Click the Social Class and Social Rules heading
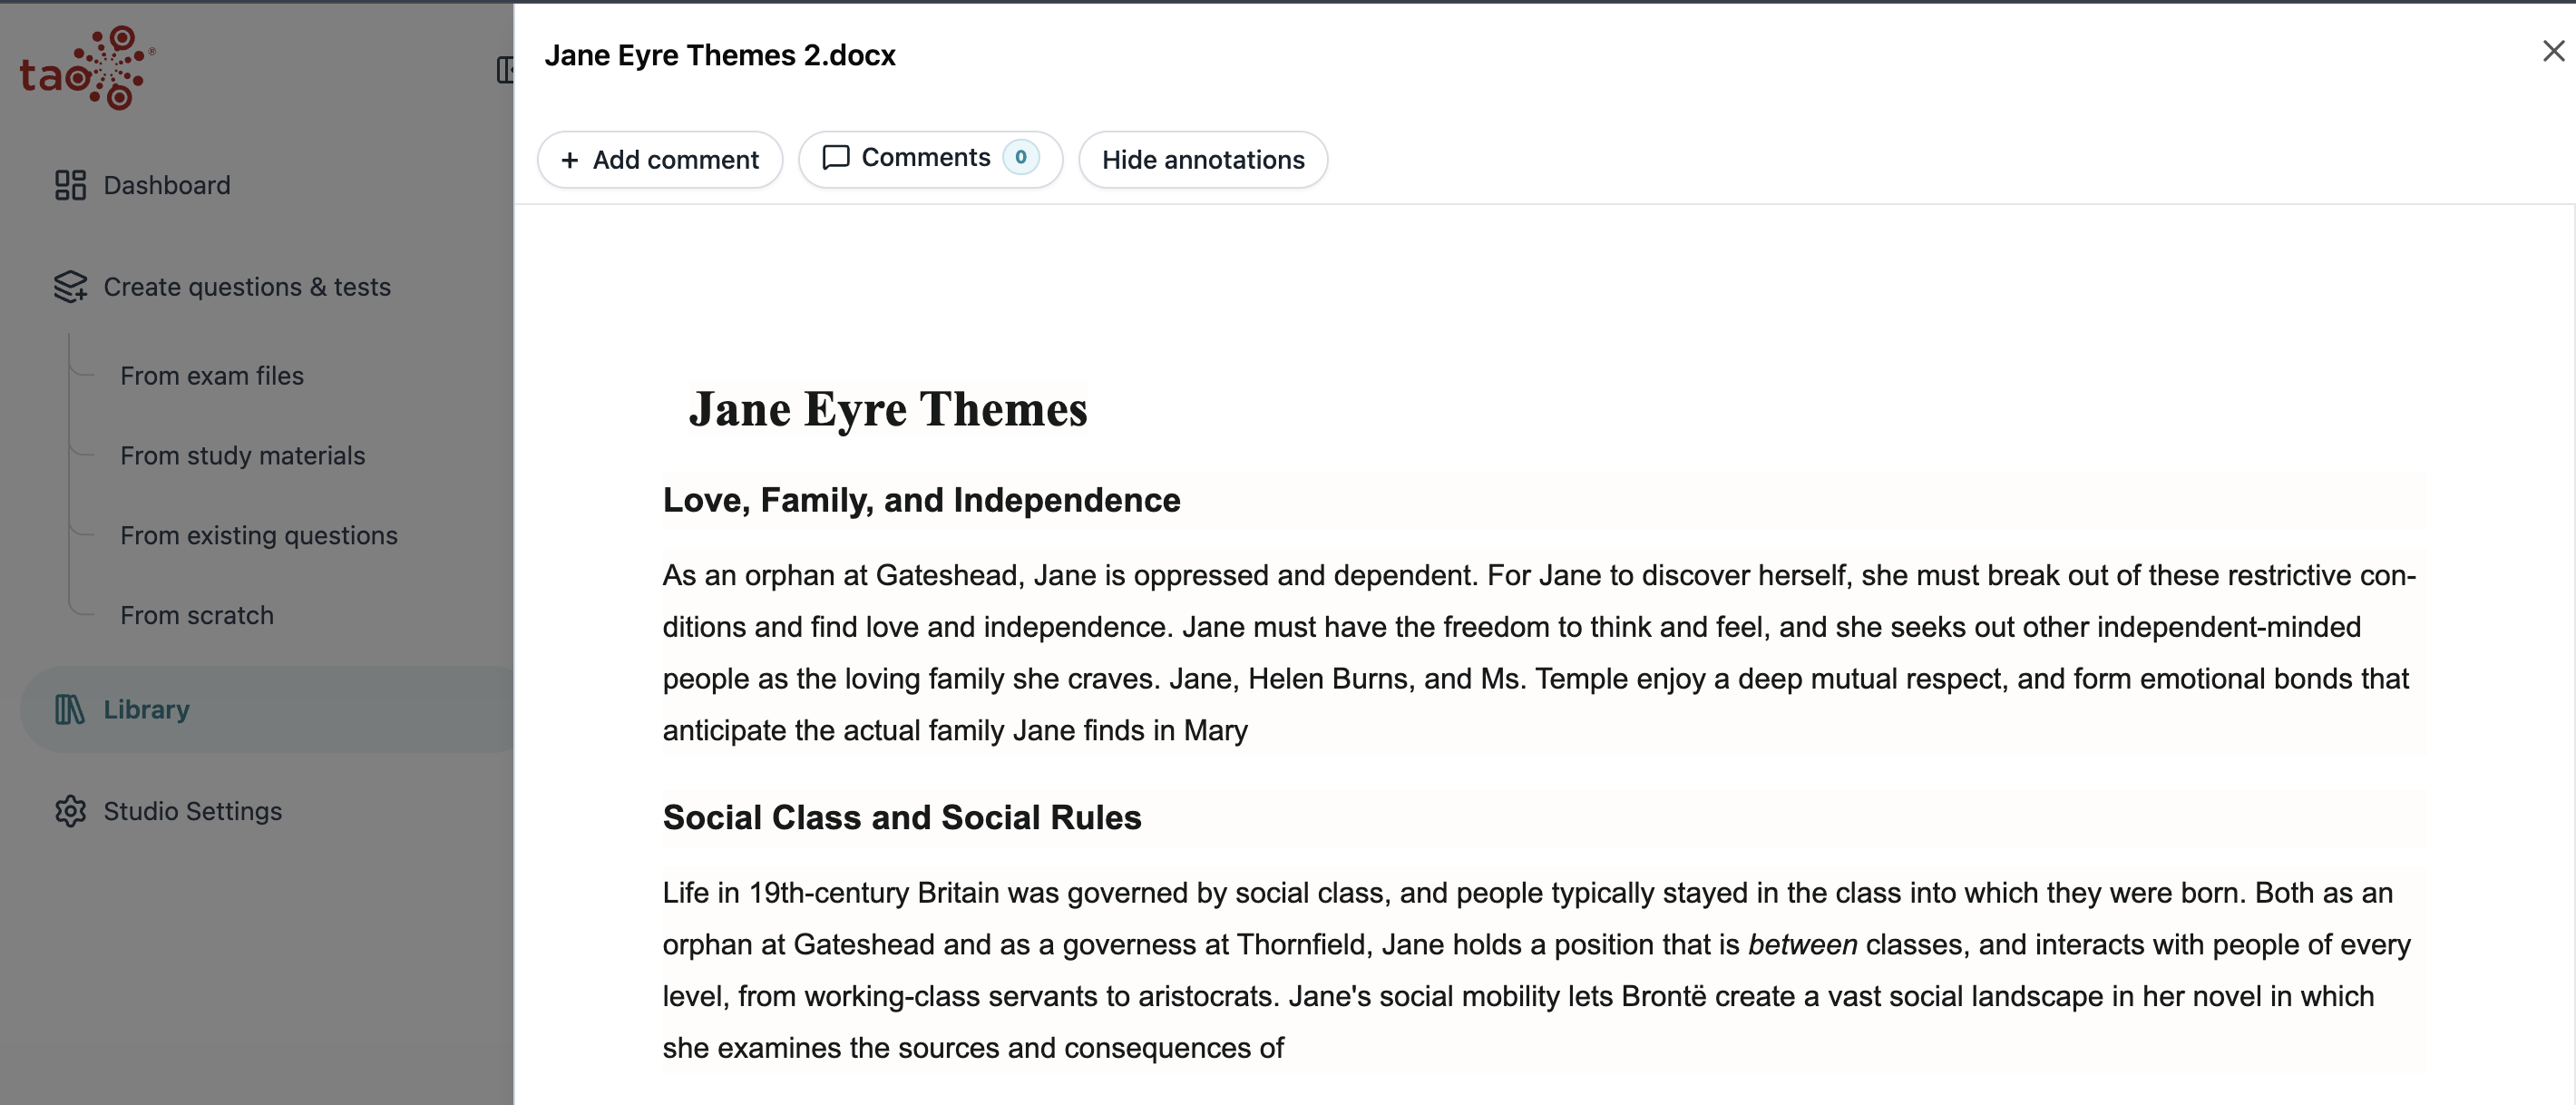 coord(902,817)
